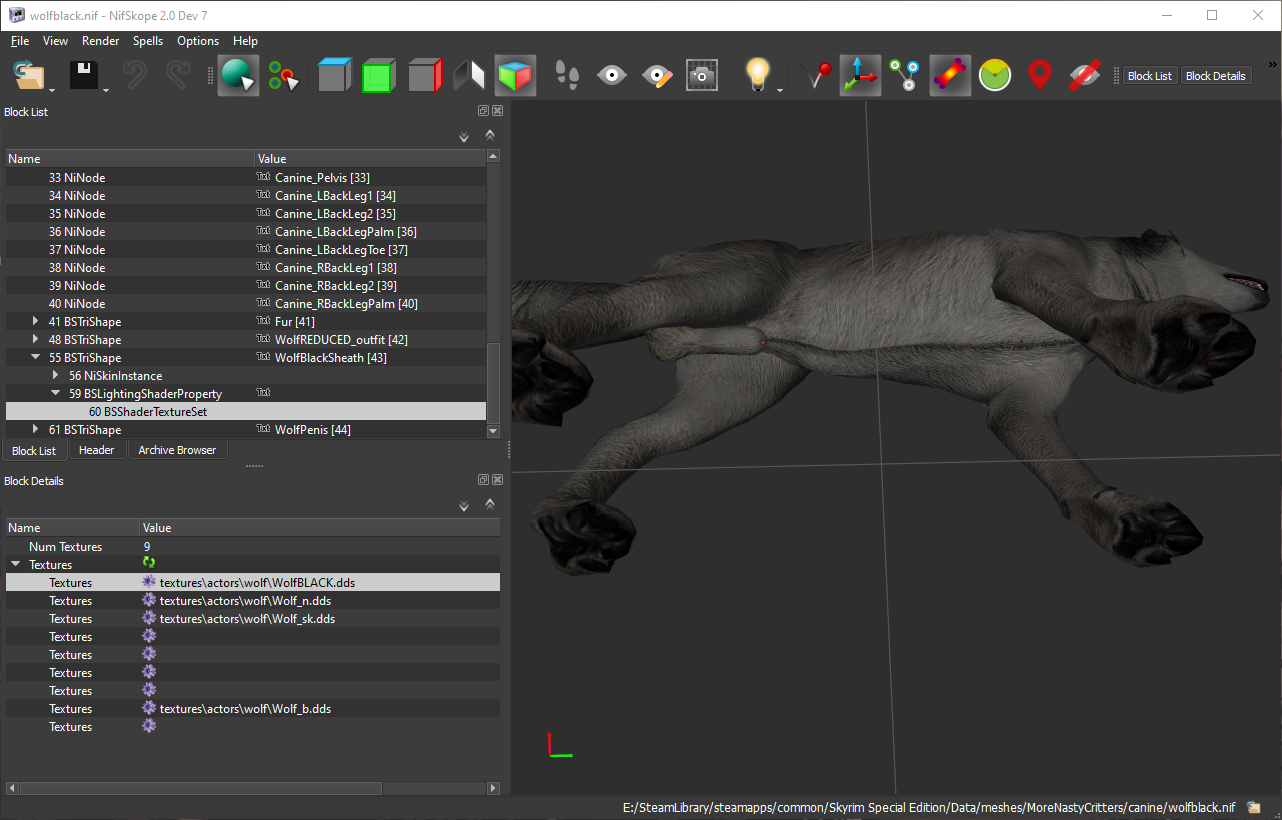Click the Num Textures value 9

(x=147, y=547)
